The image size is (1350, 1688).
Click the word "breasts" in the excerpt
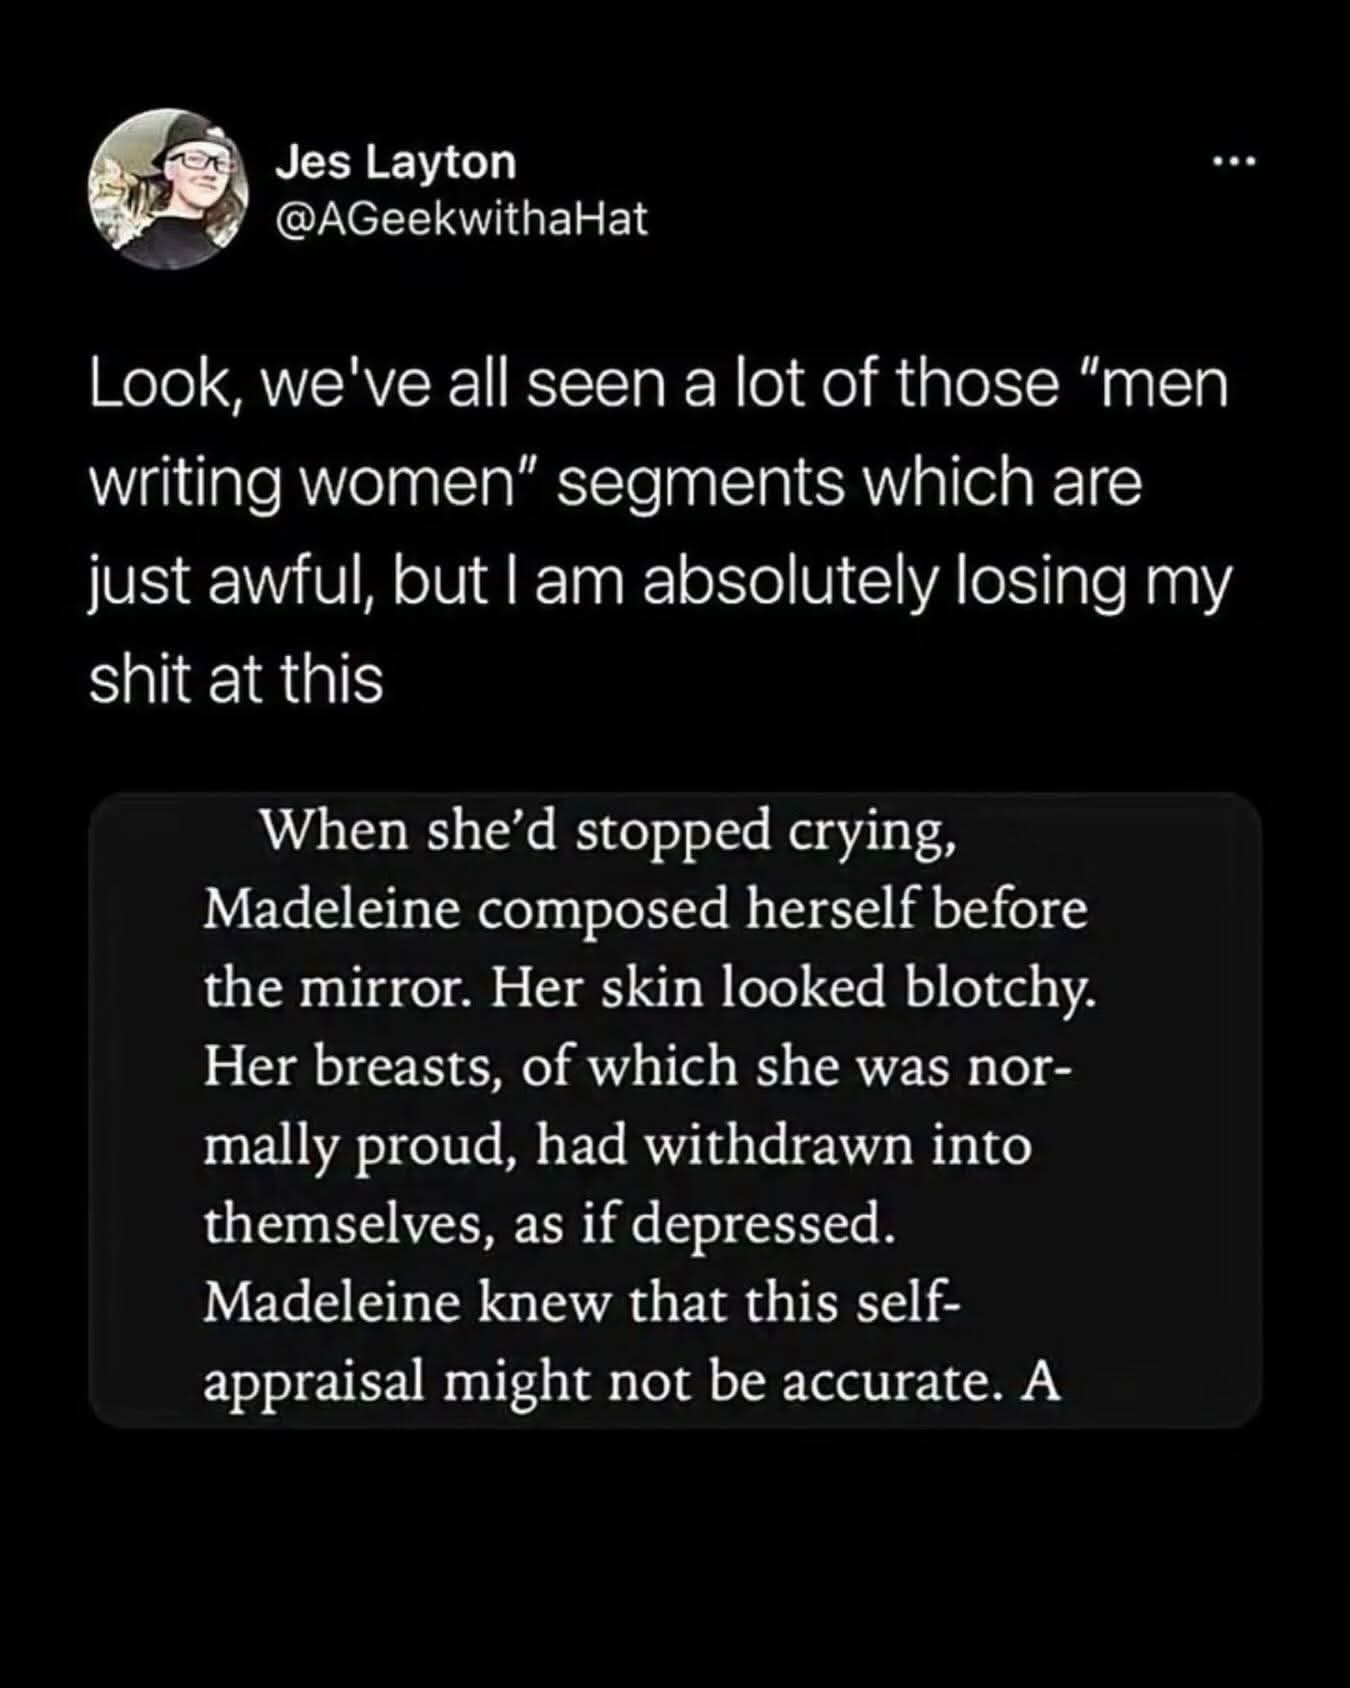[417, 1067]
